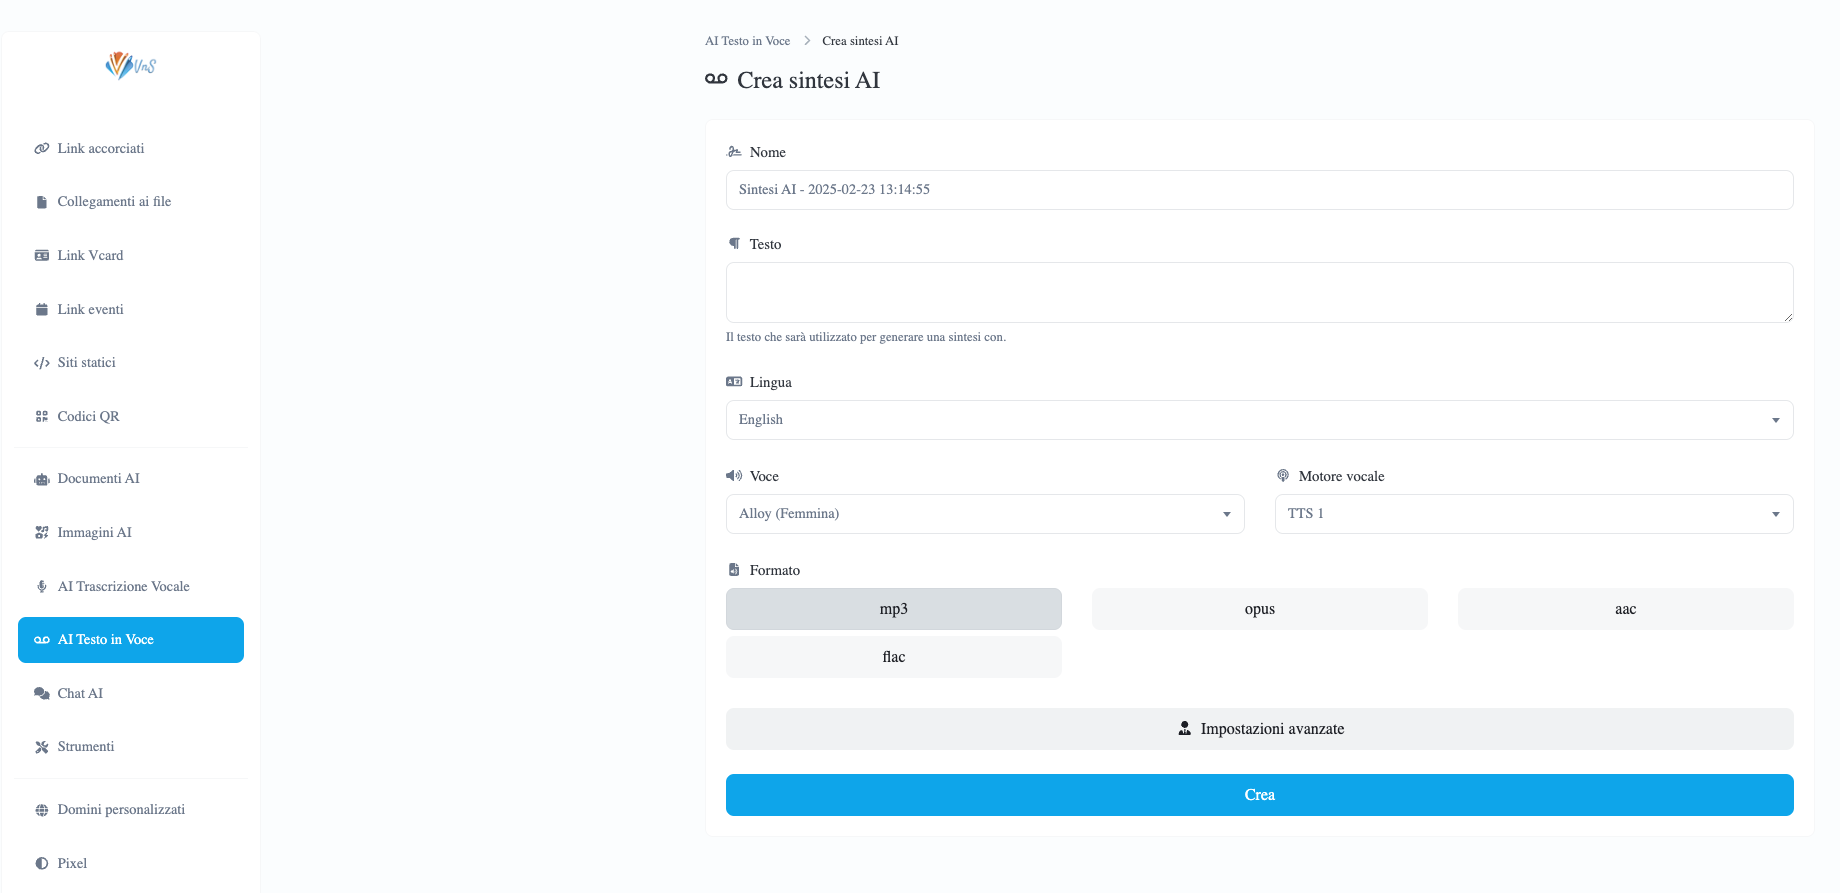1840x893 pixels.
Task: Click the Strumenti tools icon
Action: pyautogui.click(x=42, y=747)
